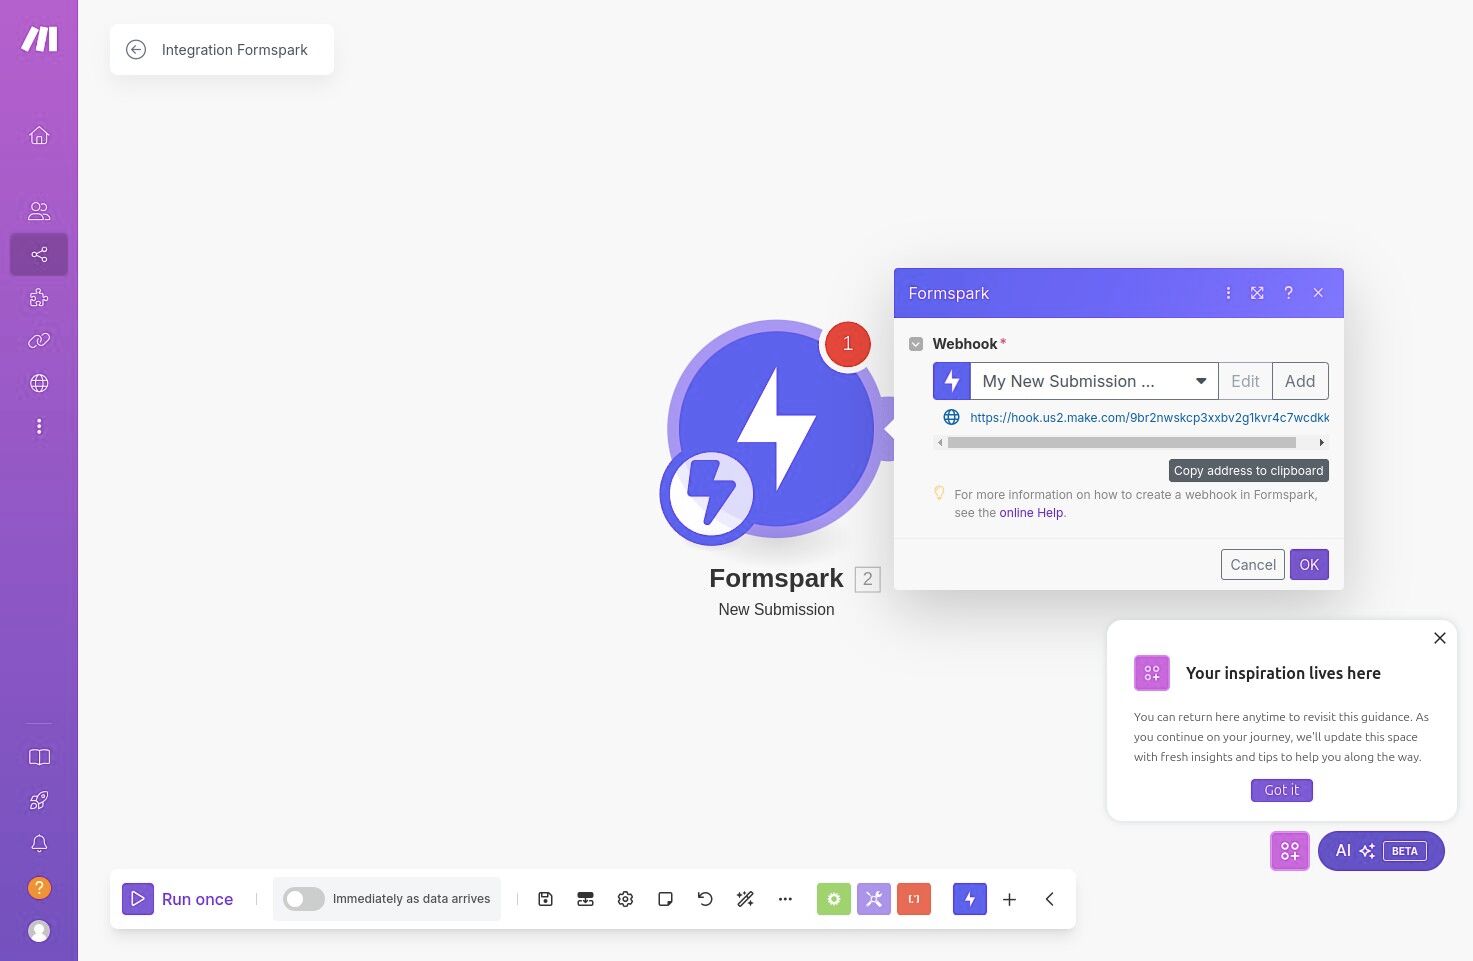This screenshot has height=961, width=1473.
Task: Click the New Submission label under module
Action: [x=776, y=609]
